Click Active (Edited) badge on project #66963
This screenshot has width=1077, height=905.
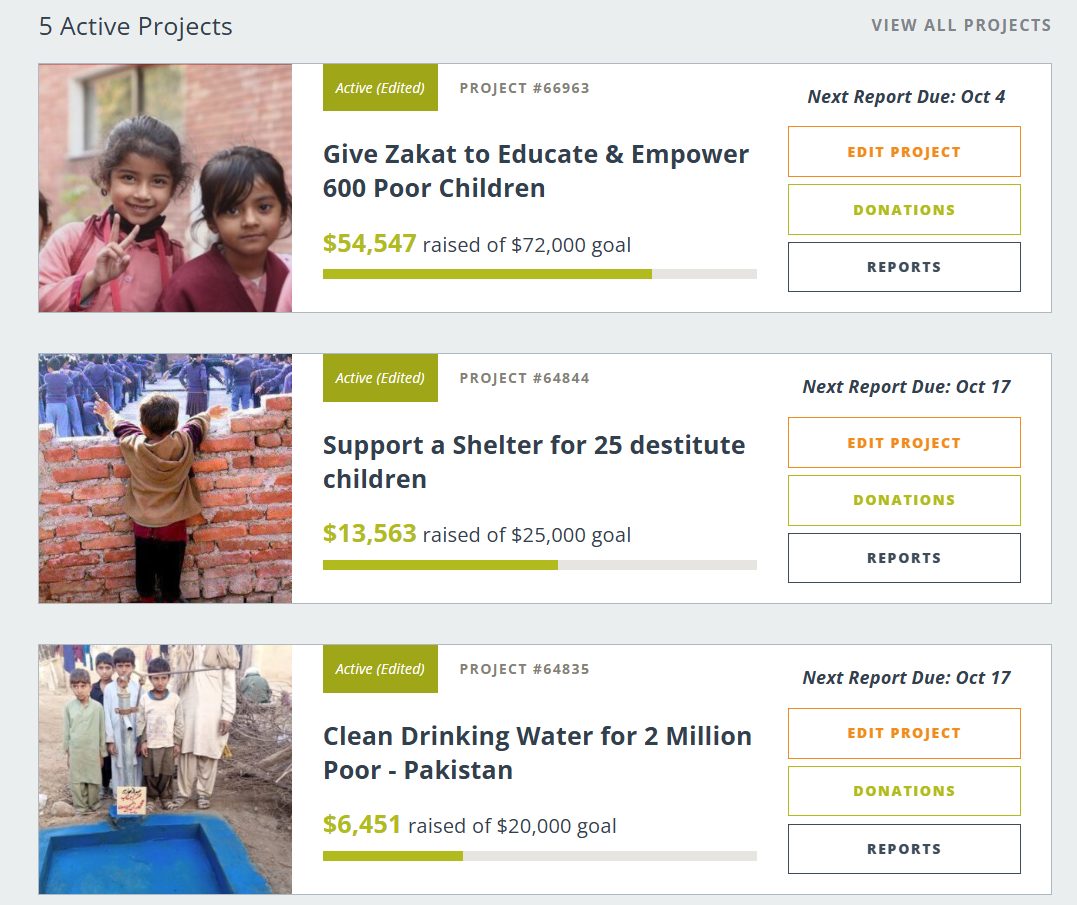click(380, 88)
